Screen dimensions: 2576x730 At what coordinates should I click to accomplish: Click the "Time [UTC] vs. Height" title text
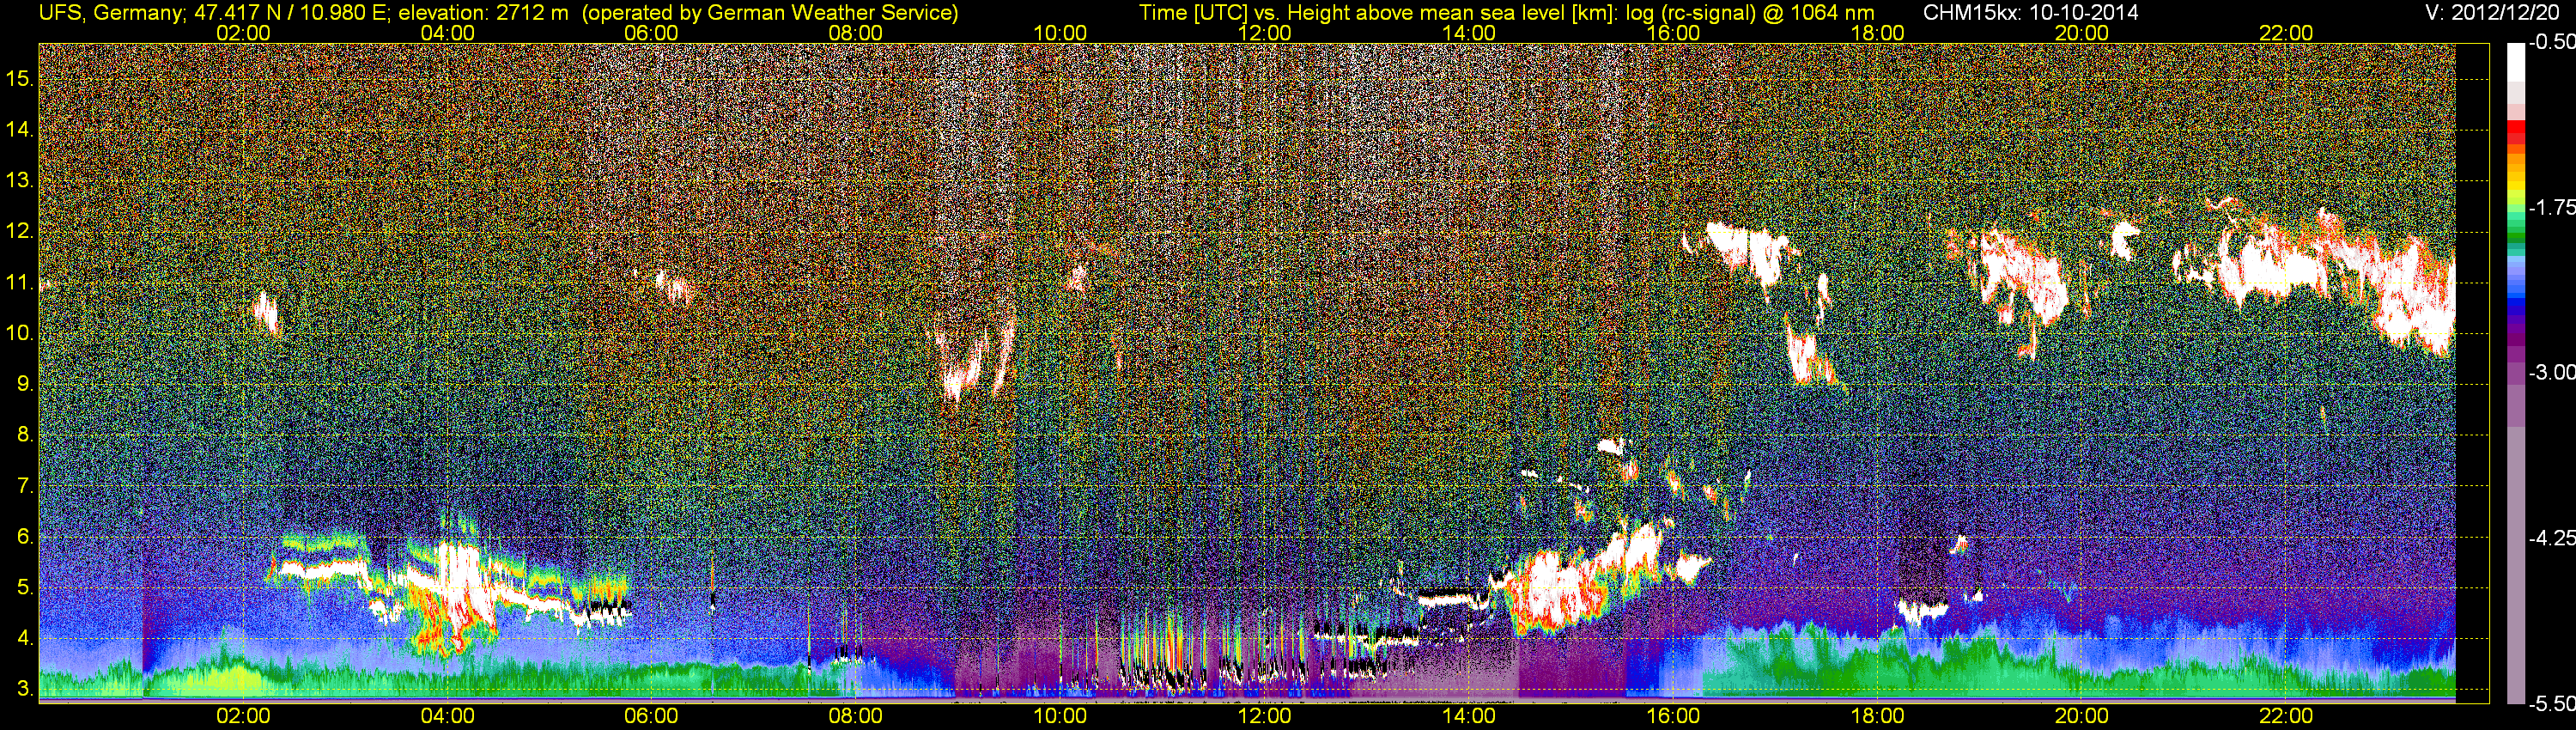coord(1243,13)
